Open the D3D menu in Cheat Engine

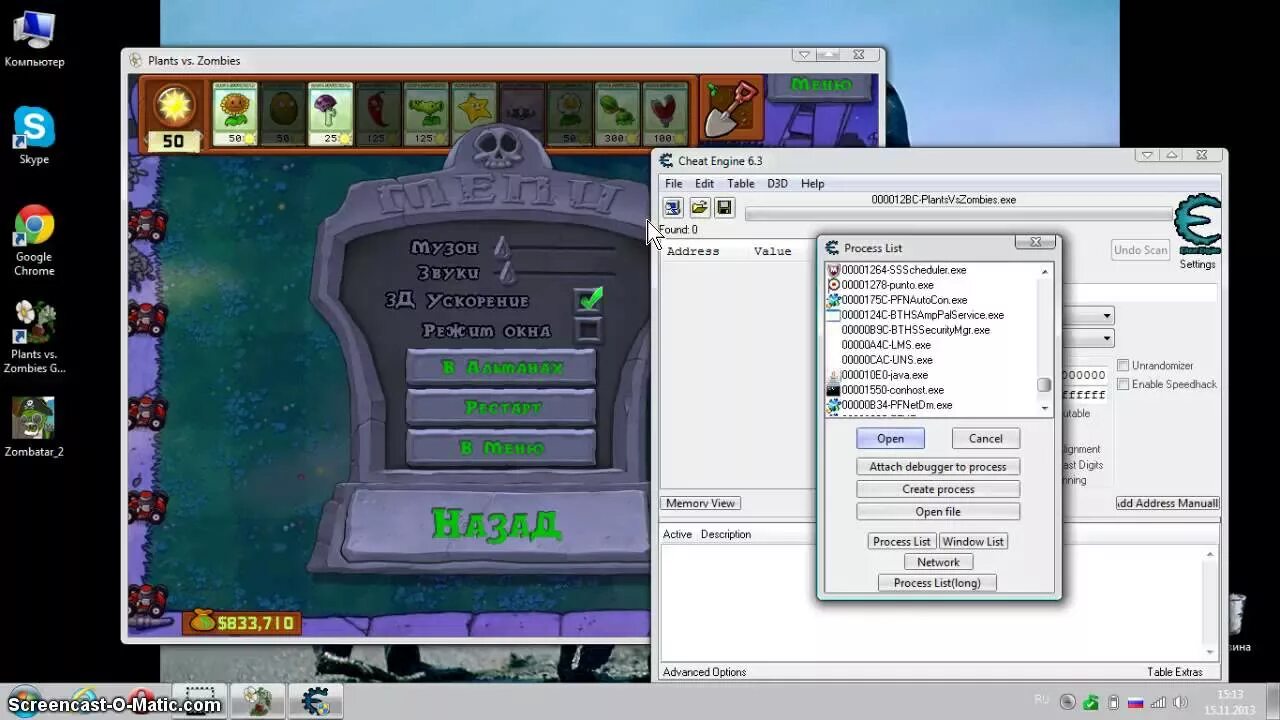coord(777,184)
